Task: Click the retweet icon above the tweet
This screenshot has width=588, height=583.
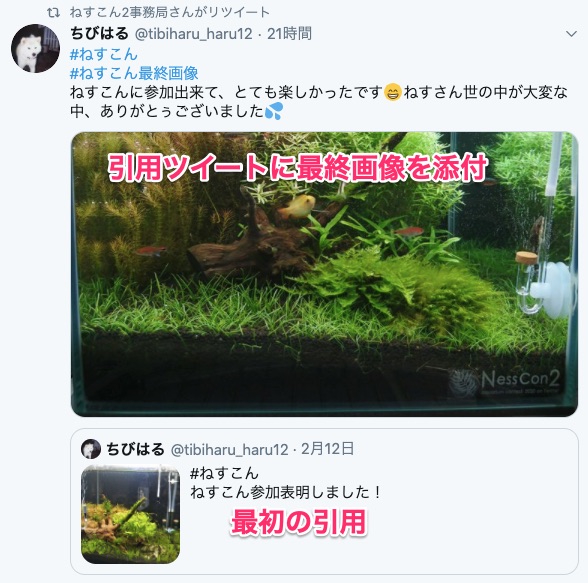Action: (53, 12)
